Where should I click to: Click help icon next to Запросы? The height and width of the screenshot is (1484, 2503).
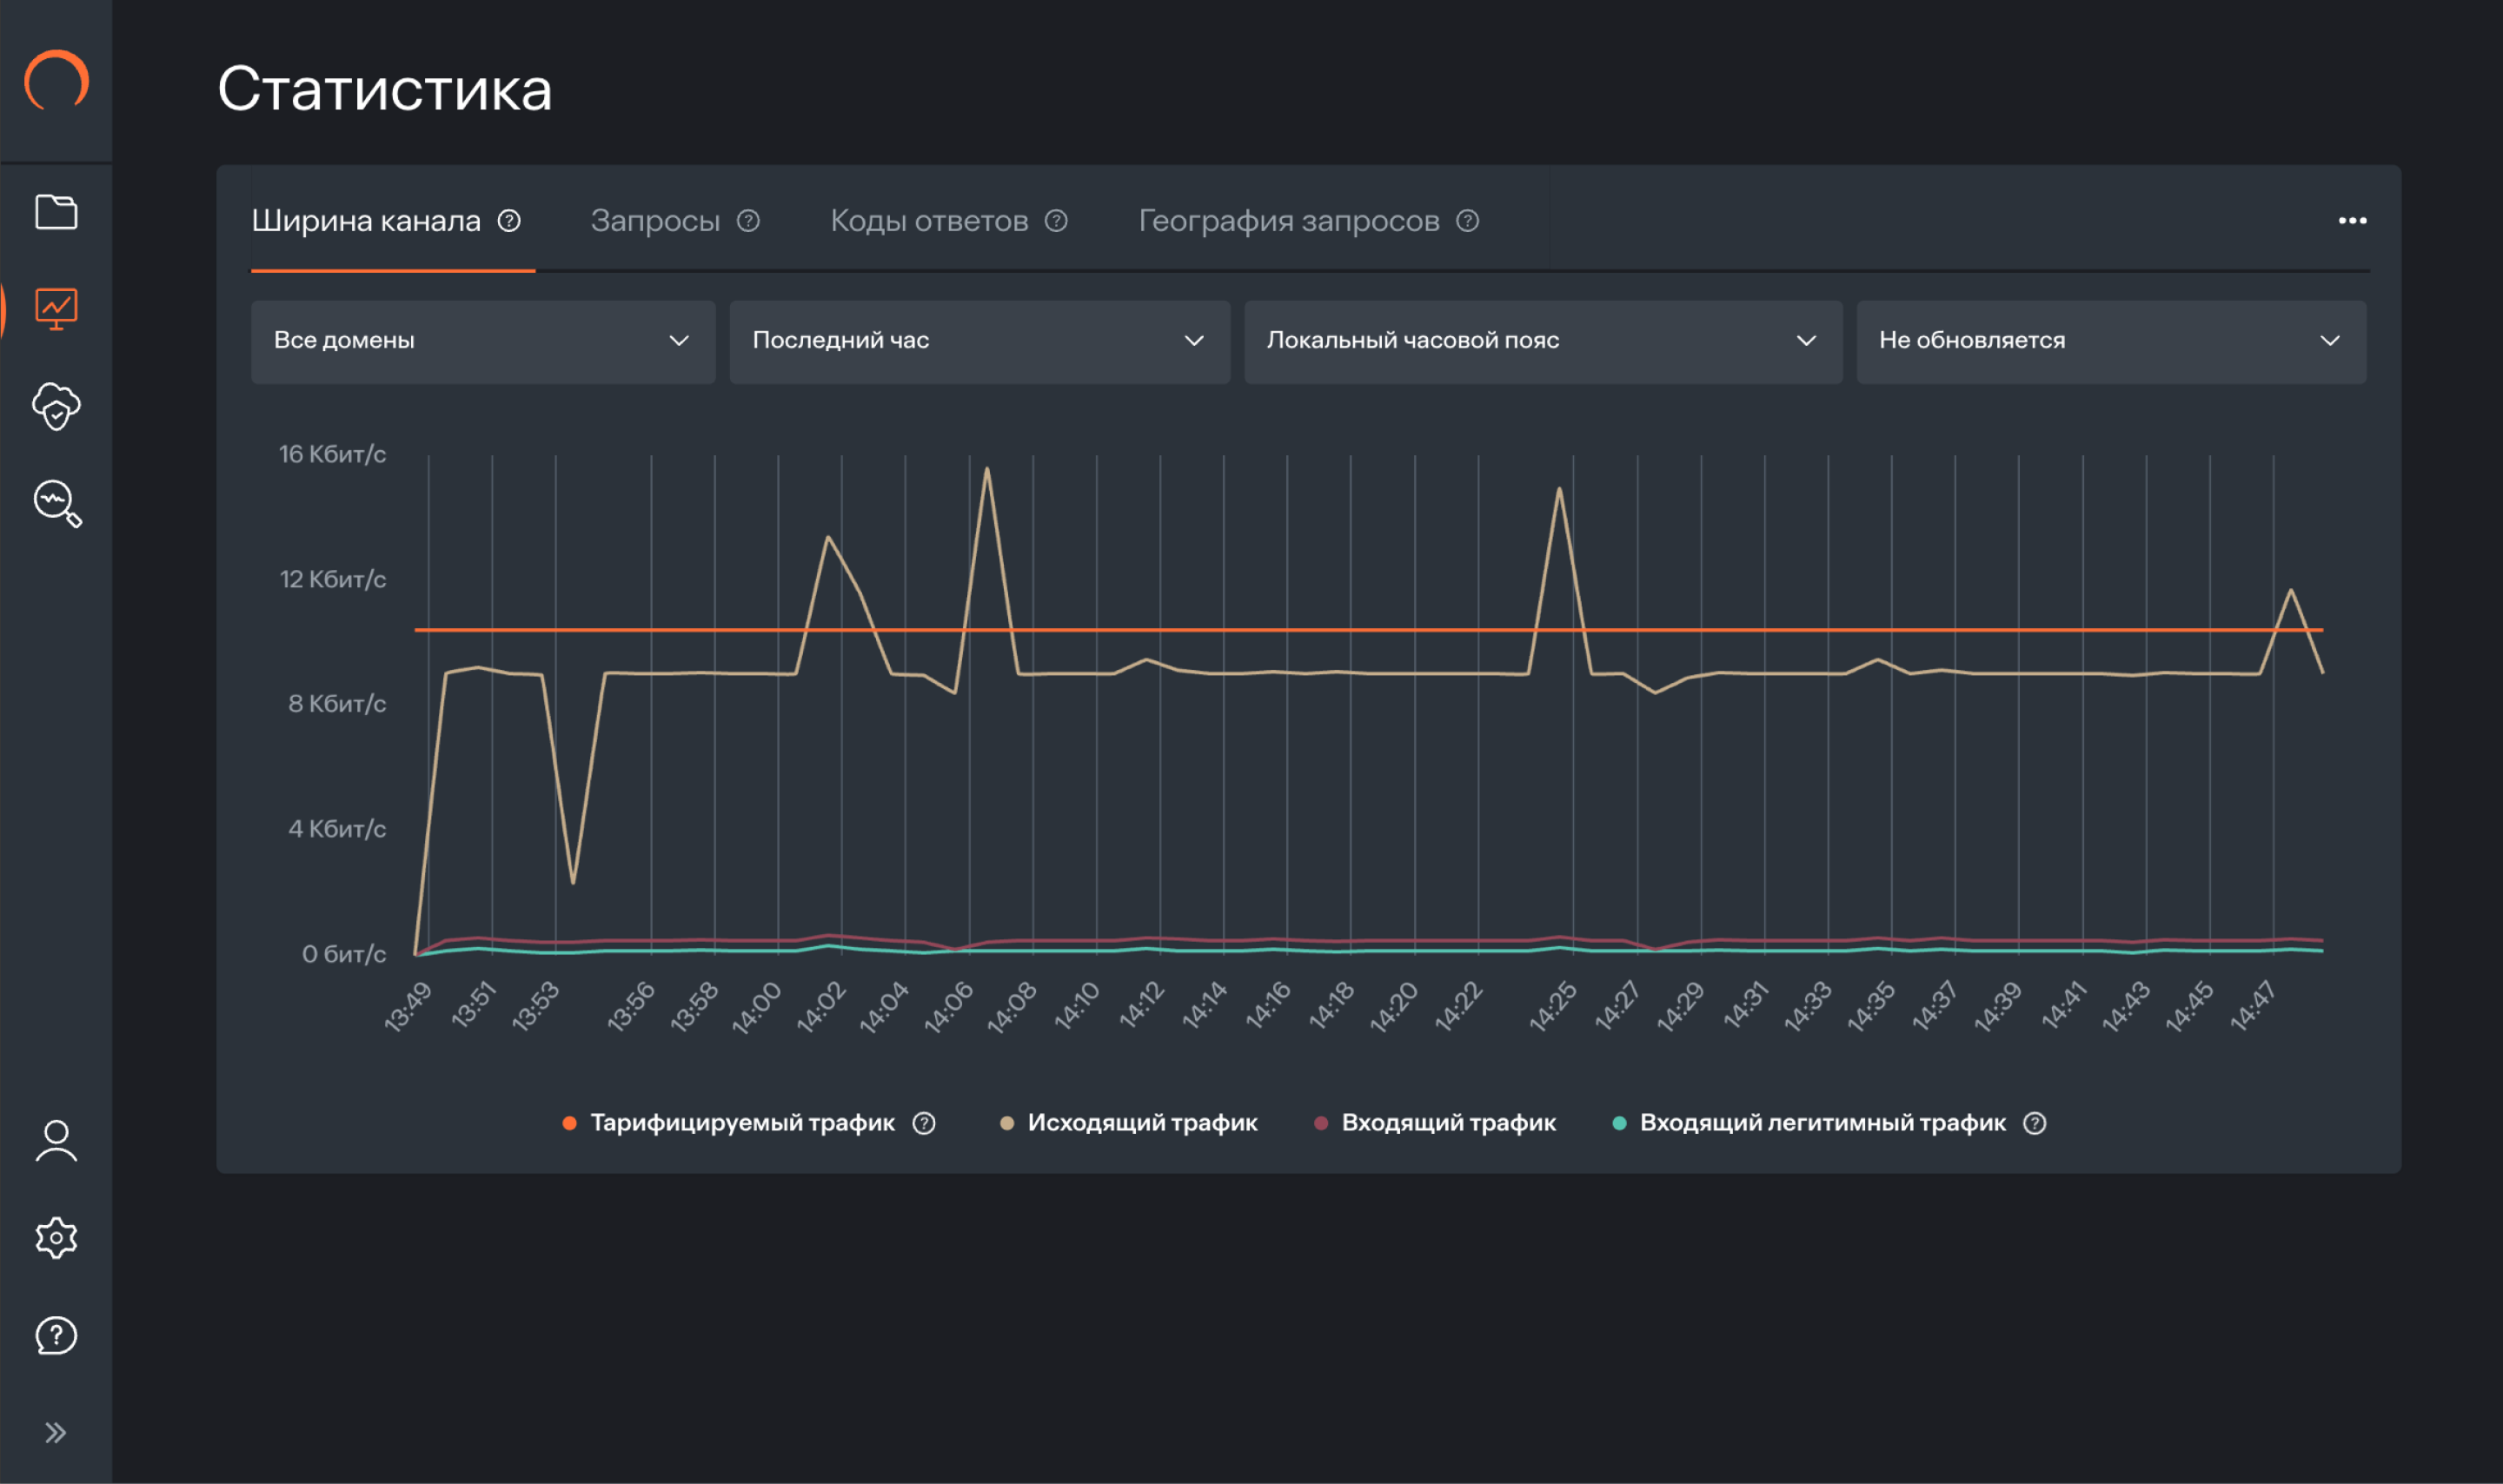pyautogui.click(x=748, y=221)
